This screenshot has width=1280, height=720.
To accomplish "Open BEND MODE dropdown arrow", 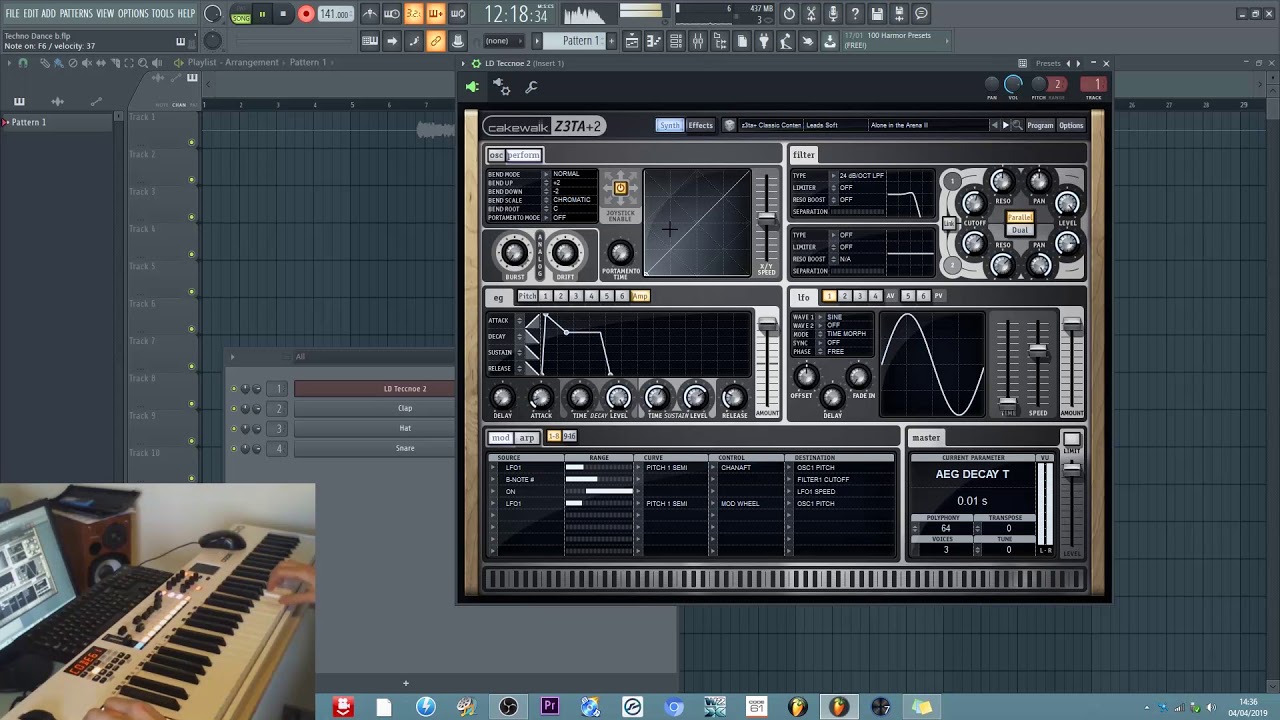I will [546, 174].
